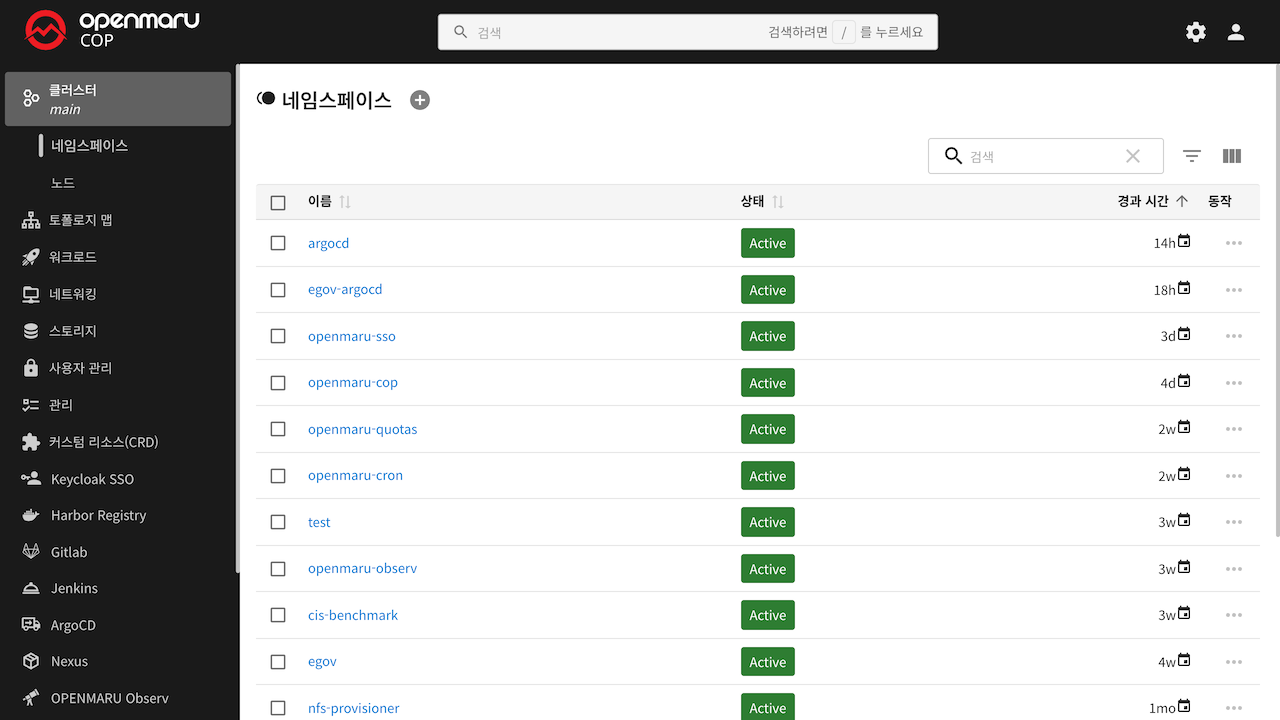The width and height of the screenshot is (1280, 720).
Task: Click calendar icon in argocd row
Action: point(1184,242)
